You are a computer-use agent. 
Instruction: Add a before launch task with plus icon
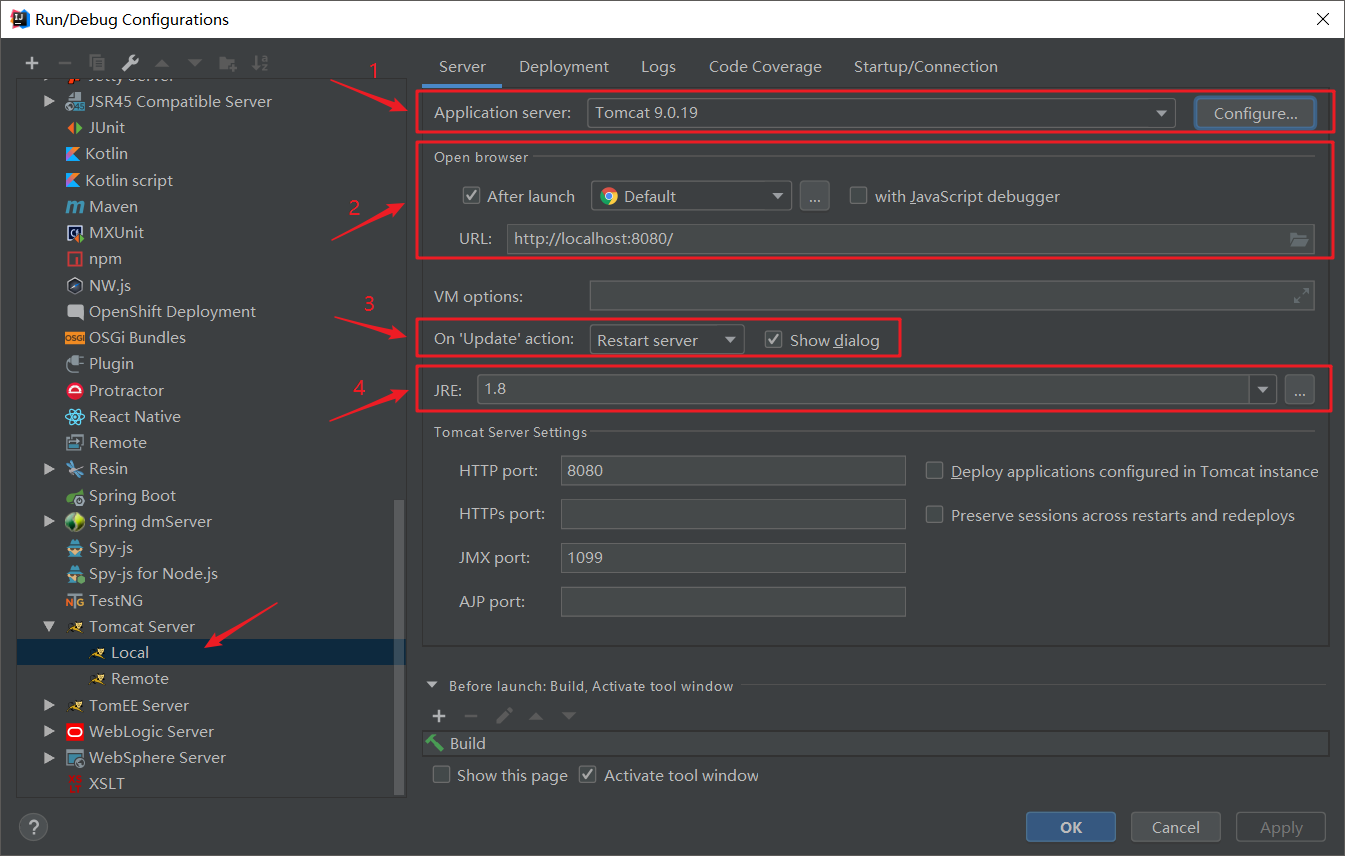tap(439, 716)
